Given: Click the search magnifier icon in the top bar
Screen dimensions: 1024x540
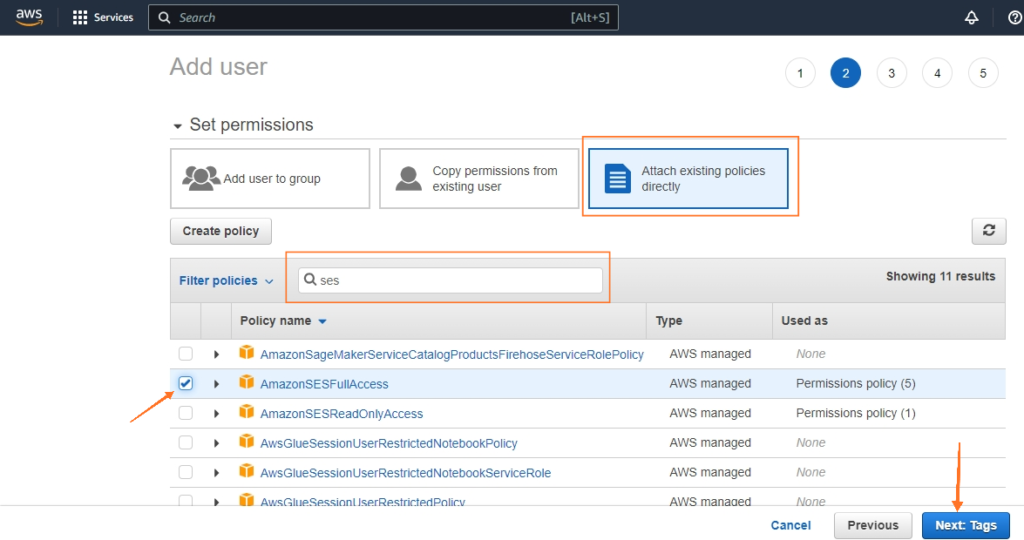Looking at the screenshot, I should tap(165, 18).
